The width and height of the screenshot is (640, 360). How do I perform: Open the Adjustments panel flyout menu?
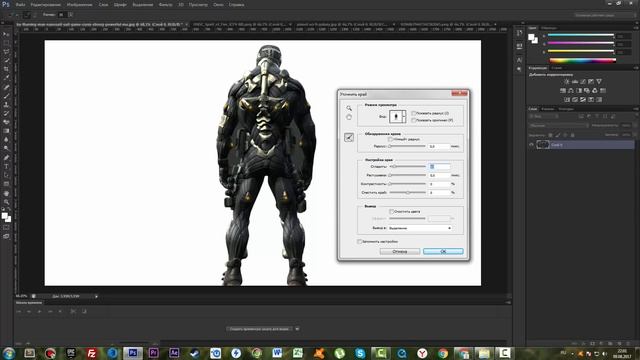click(x=636, y=68)
